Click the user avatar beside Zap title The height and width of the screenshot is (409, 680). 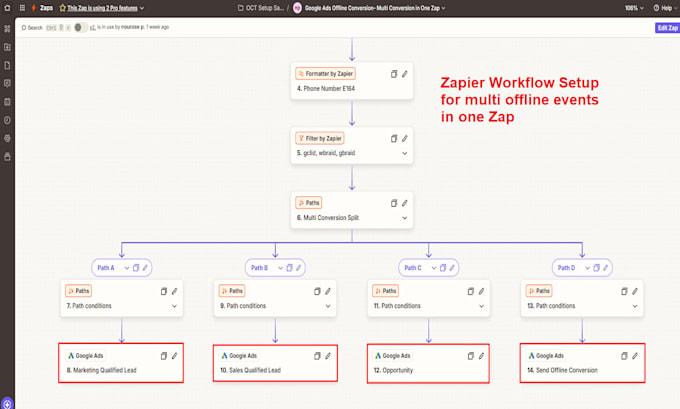(298, 8)
